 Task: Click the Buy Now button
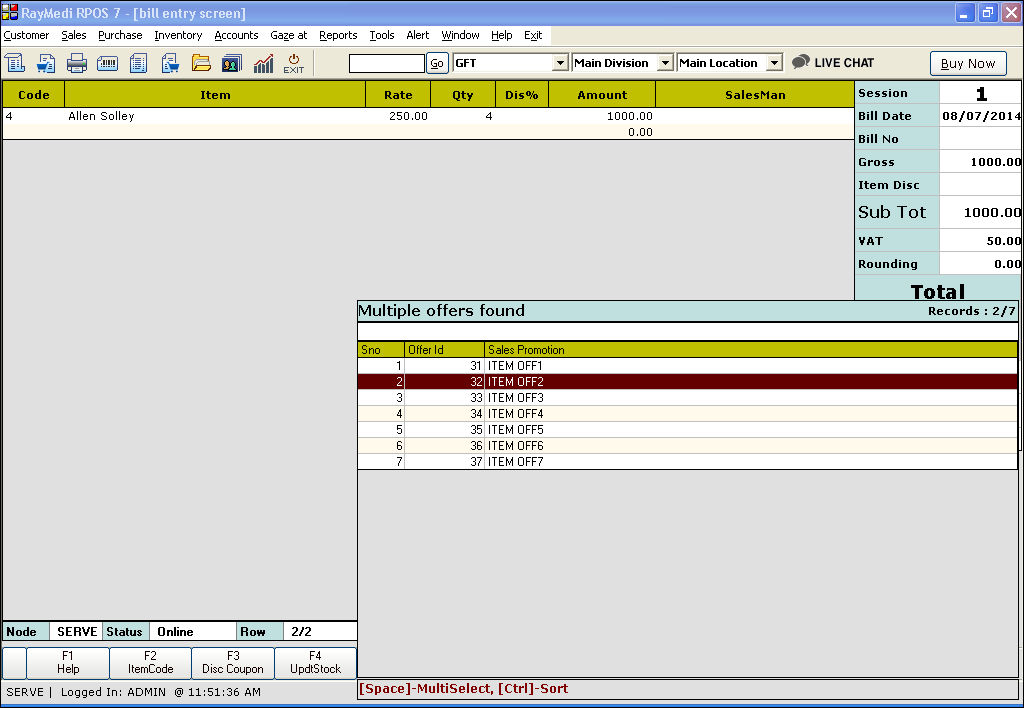(x=968, y=63)
